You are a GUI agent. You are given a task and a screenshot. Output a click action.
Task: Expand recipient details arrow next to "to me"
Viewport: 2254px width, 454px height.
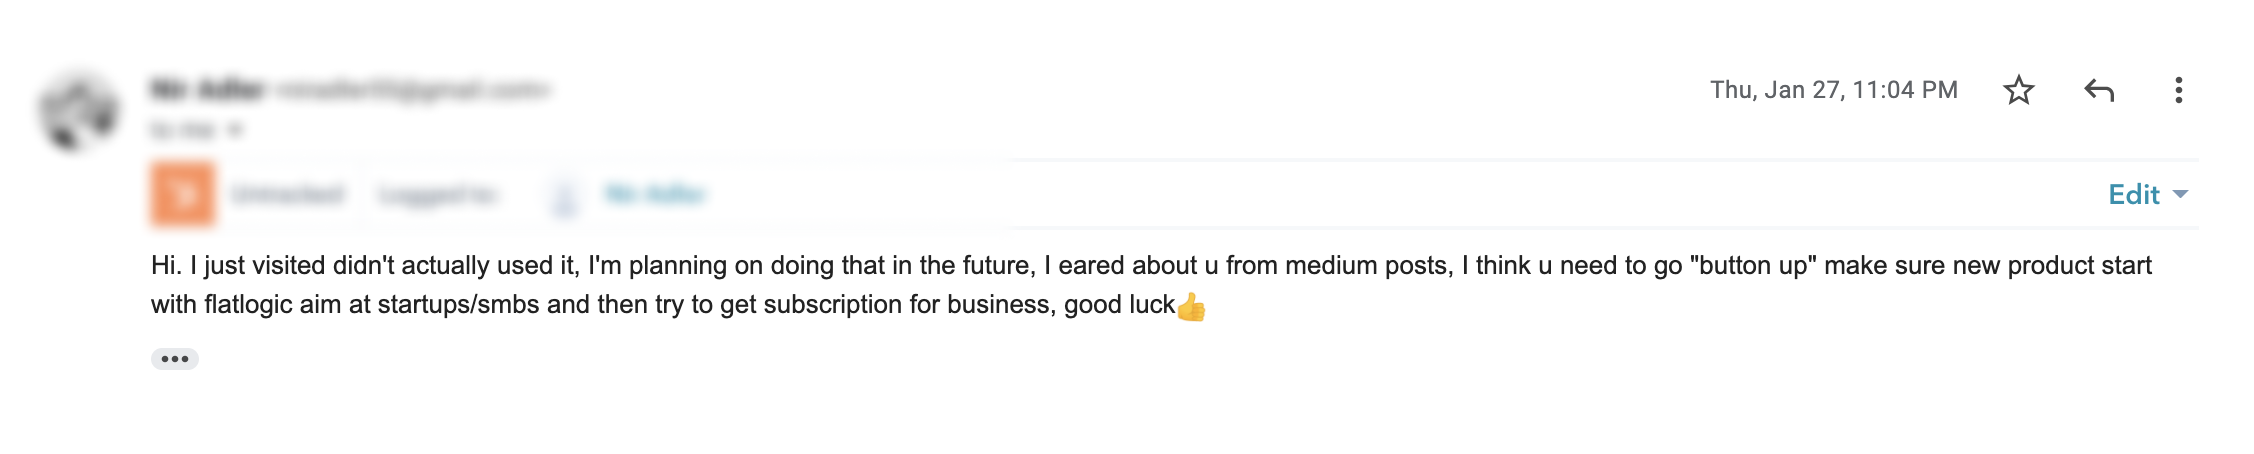[x=236, y=130]
